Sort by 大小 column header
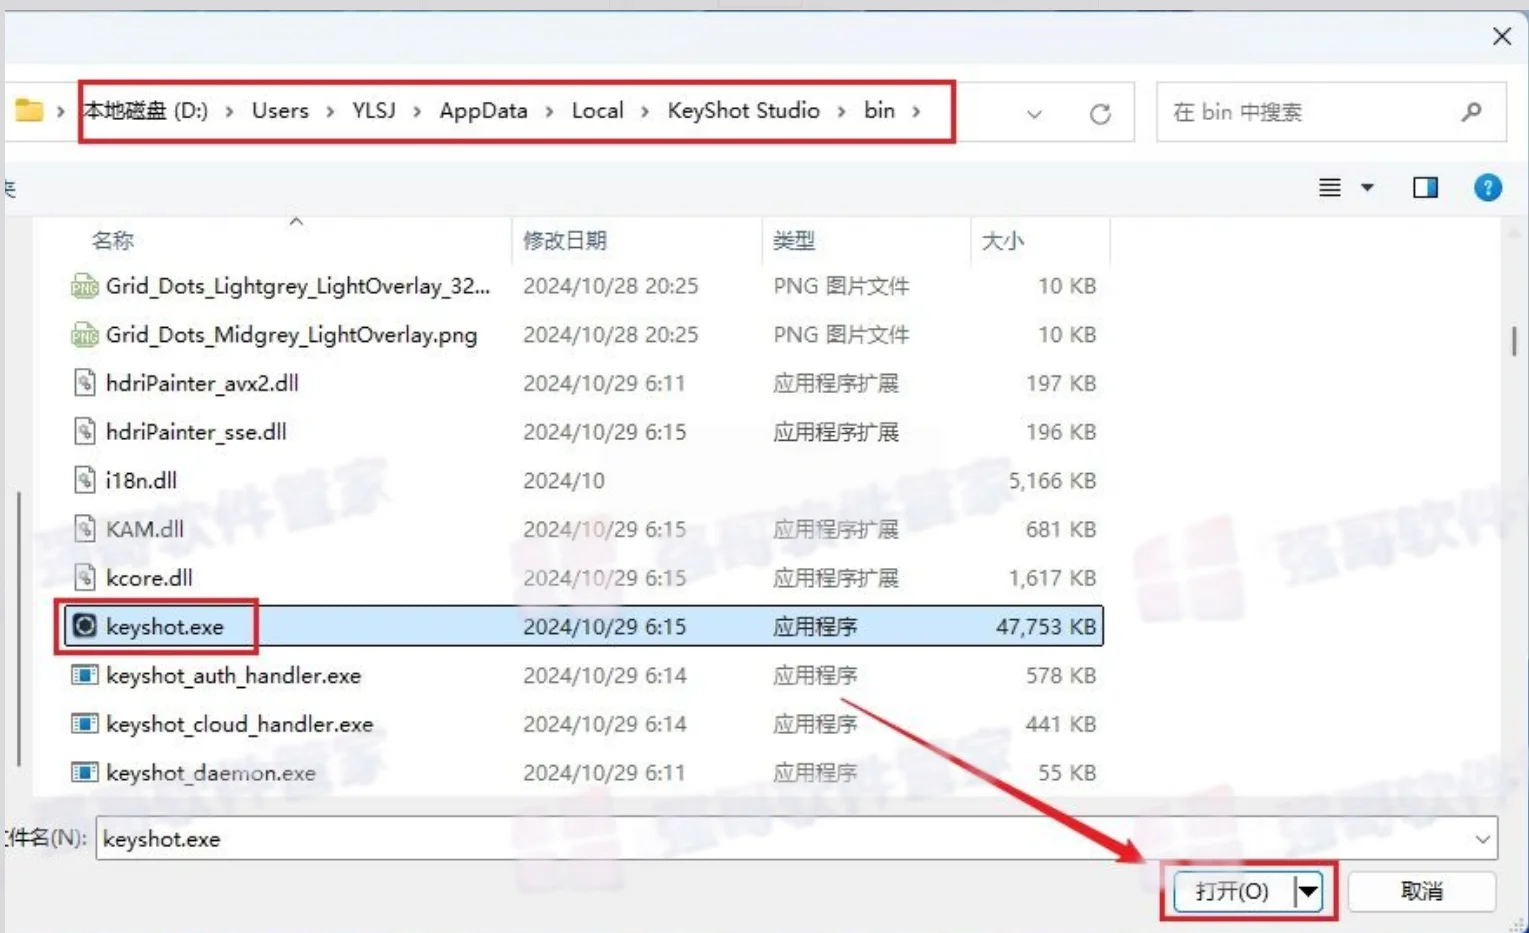The image size is (1529, 933). (1003, 240)
